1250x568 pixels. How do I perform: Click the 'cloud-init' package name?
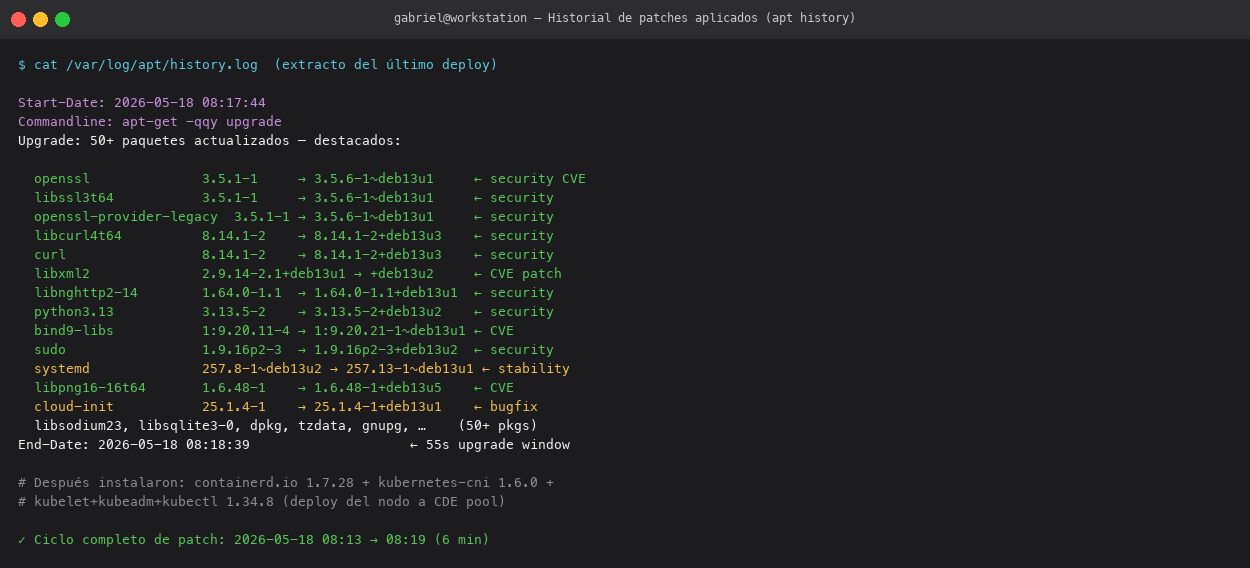(x=74, y=407)
